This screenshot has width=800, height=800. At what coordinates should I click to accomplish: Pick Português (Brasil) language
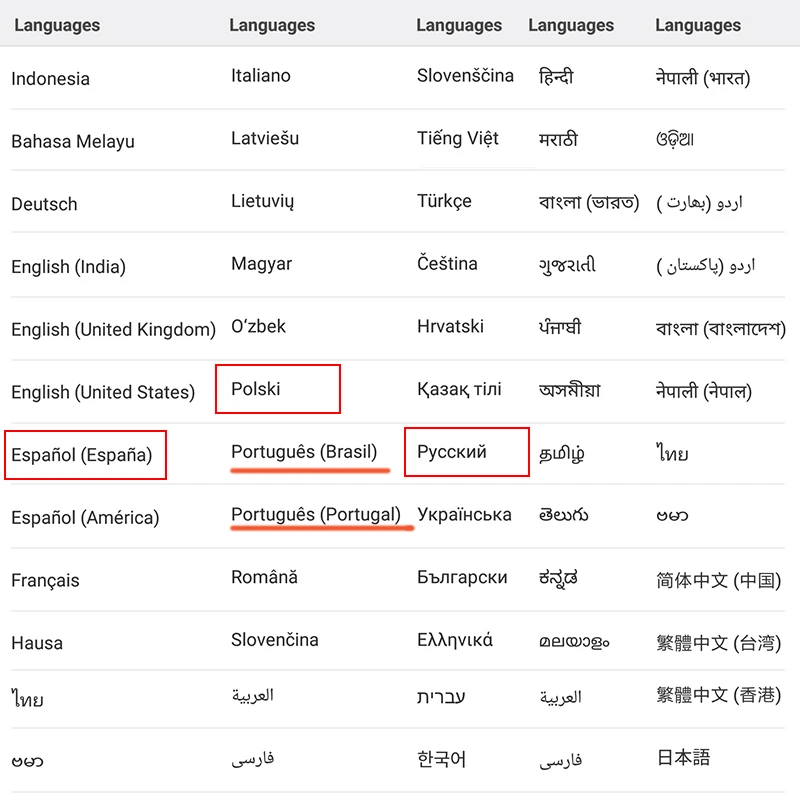(304, 452)
